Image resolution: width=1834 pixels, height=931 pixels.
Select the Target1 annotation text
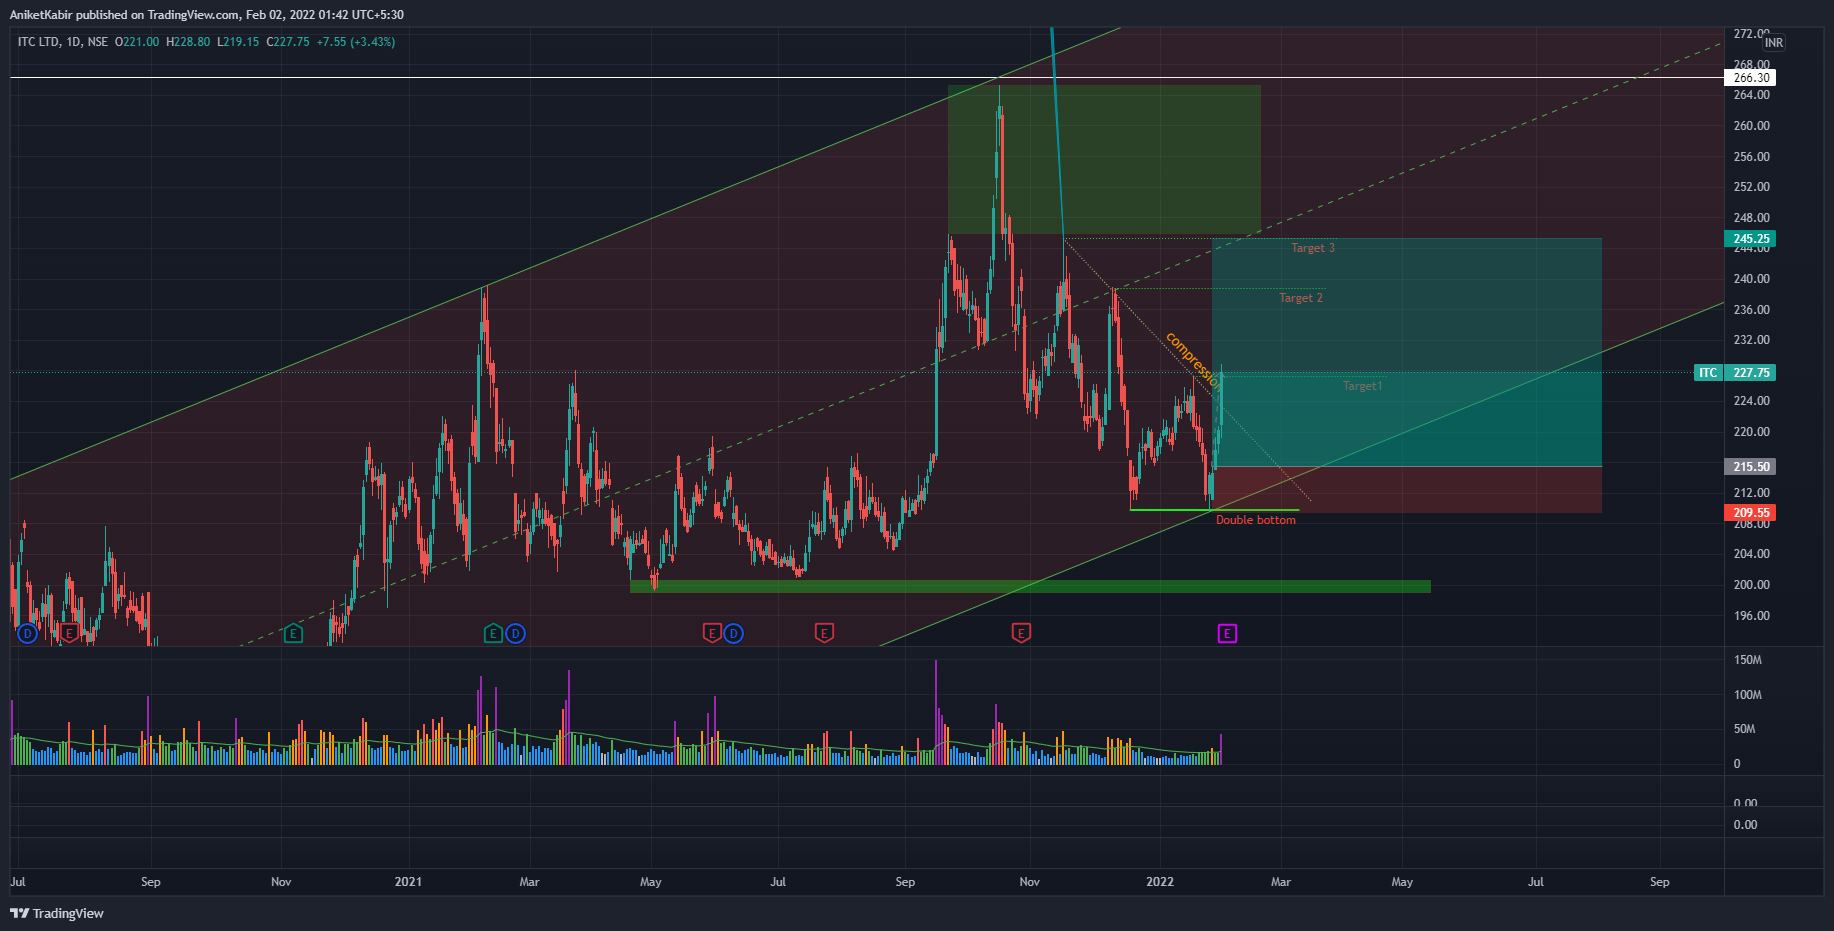pyautogui.click(x=1362, y=386)
